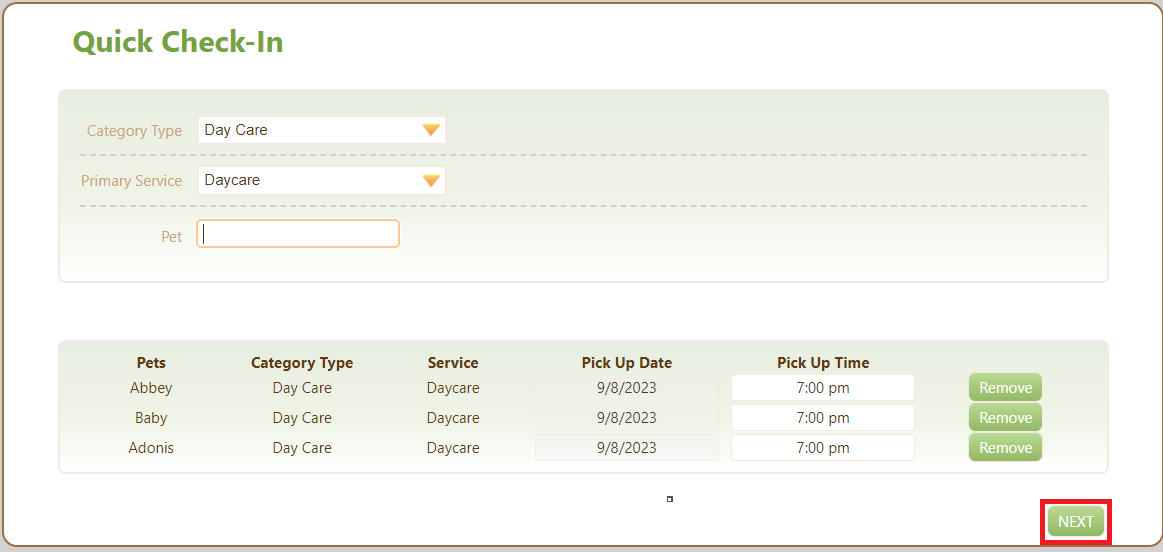This screenshot has width=1163, height=552.
Task: Edit Abbey's pick up time field
Action: [823, 388]
